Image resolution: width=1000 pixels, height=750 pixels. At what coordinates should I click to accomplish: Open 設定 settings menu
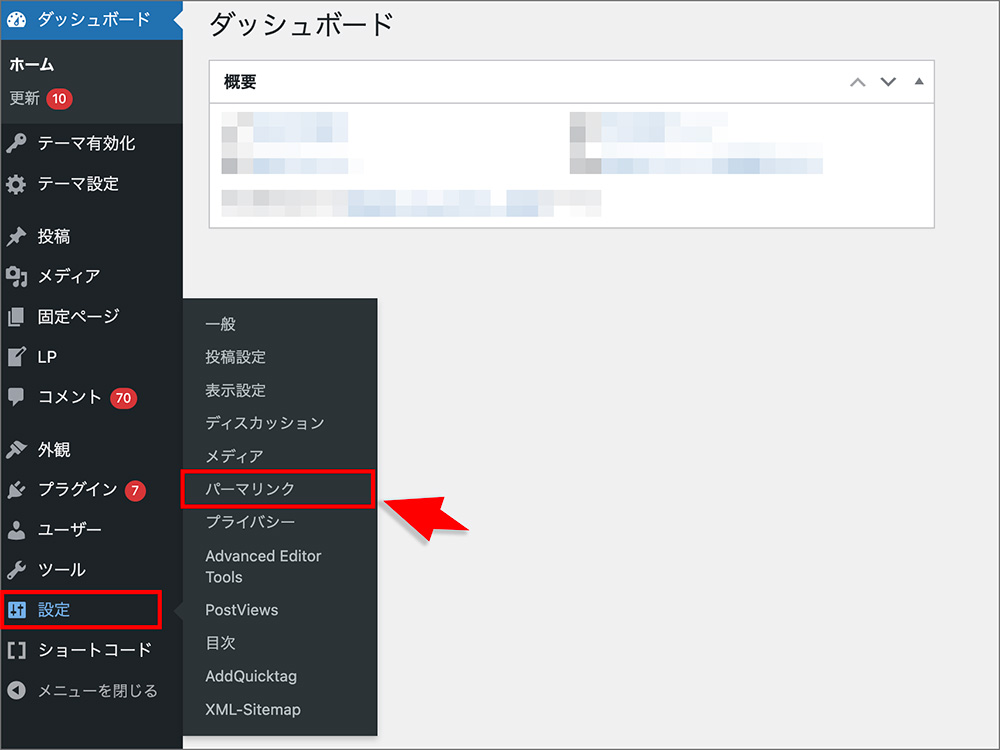54,610
